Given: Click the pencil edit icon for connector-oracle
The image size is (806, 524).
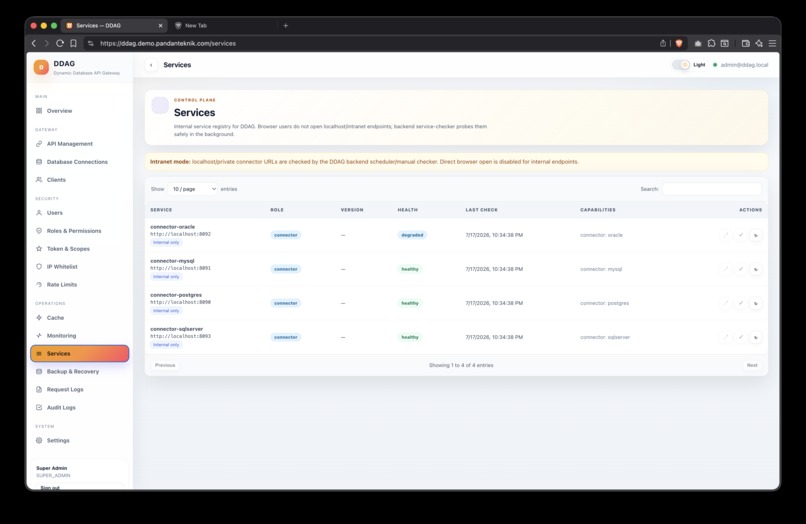Looking at the screenshot, I should pos(725,235).
